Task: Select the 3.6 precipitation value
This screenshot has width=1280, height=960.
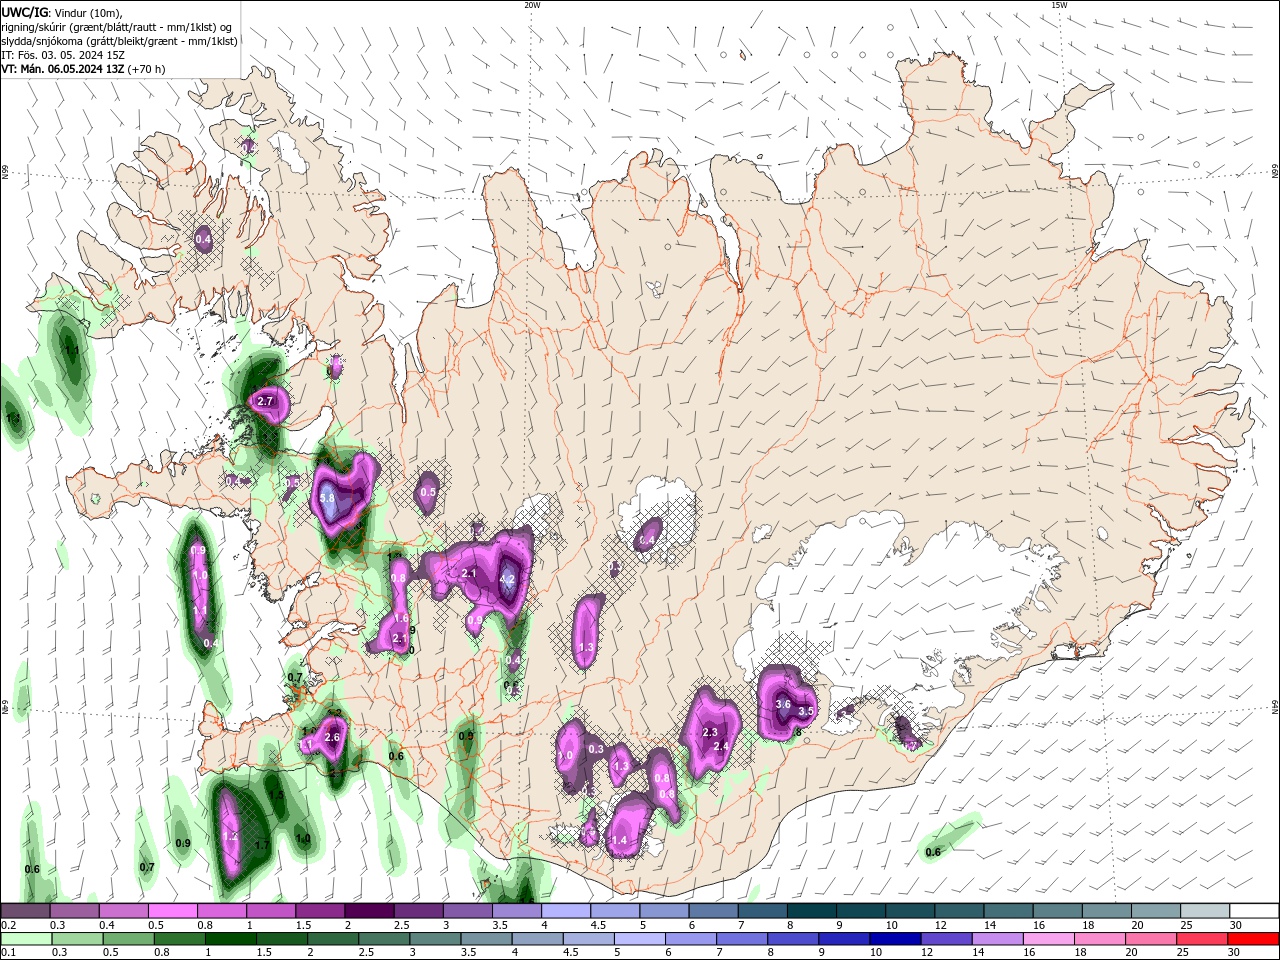Action: 783,704
